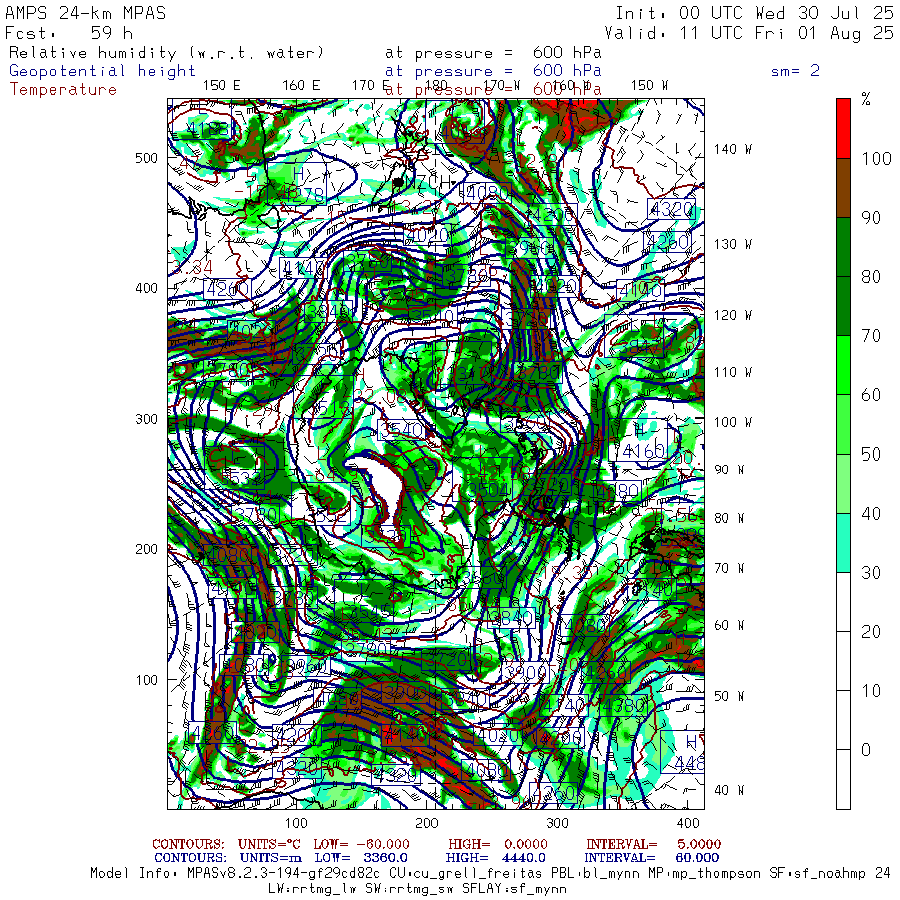Click the 200 tick label on the horizontal axis
900x900 pixels.
[x=426, y=823]
